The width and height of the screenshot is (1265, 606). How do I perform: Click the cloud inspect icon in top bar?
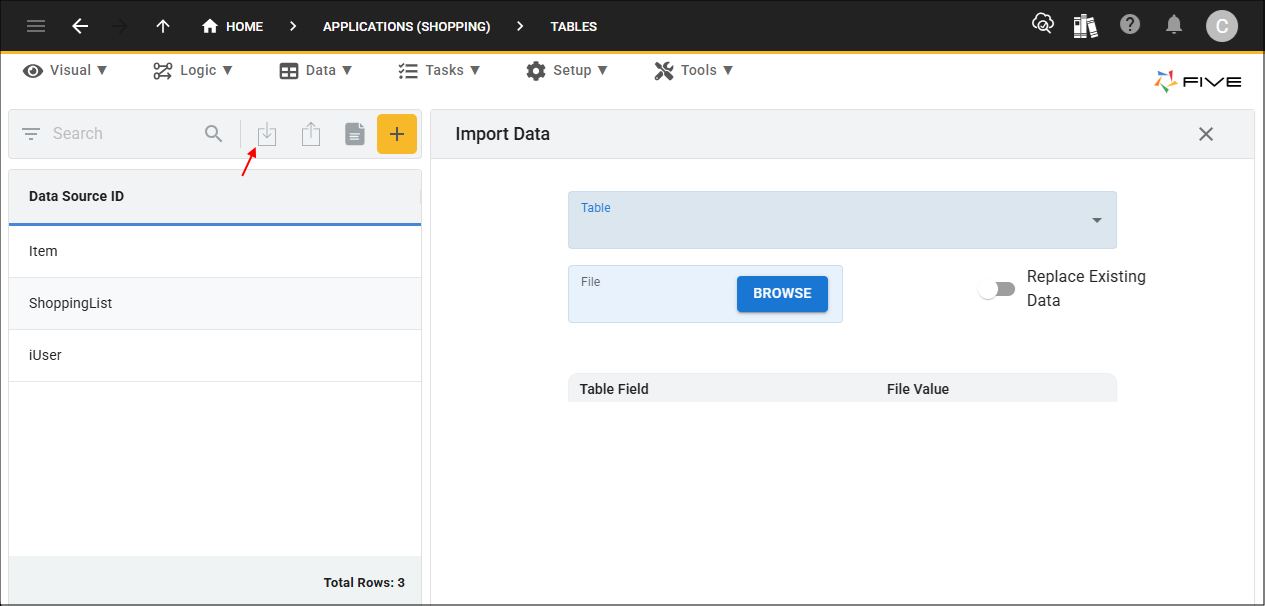click(x=1042, y=25)
